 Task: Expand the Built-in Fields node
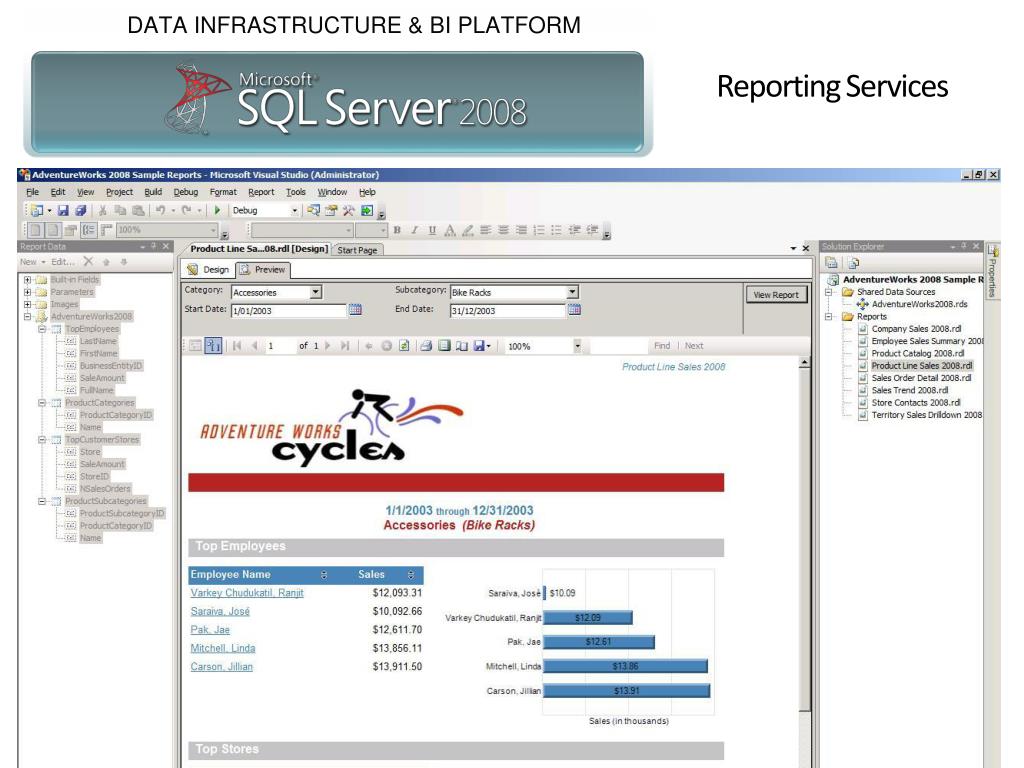[27, 280]
